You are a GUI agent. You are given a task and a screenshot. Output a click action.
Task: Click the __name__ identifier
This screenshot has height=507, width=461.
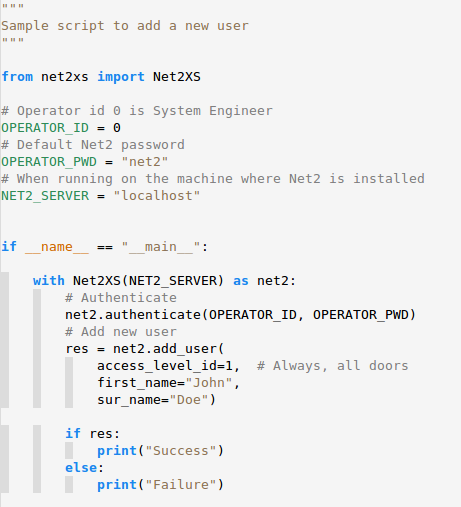coord(57,247)
